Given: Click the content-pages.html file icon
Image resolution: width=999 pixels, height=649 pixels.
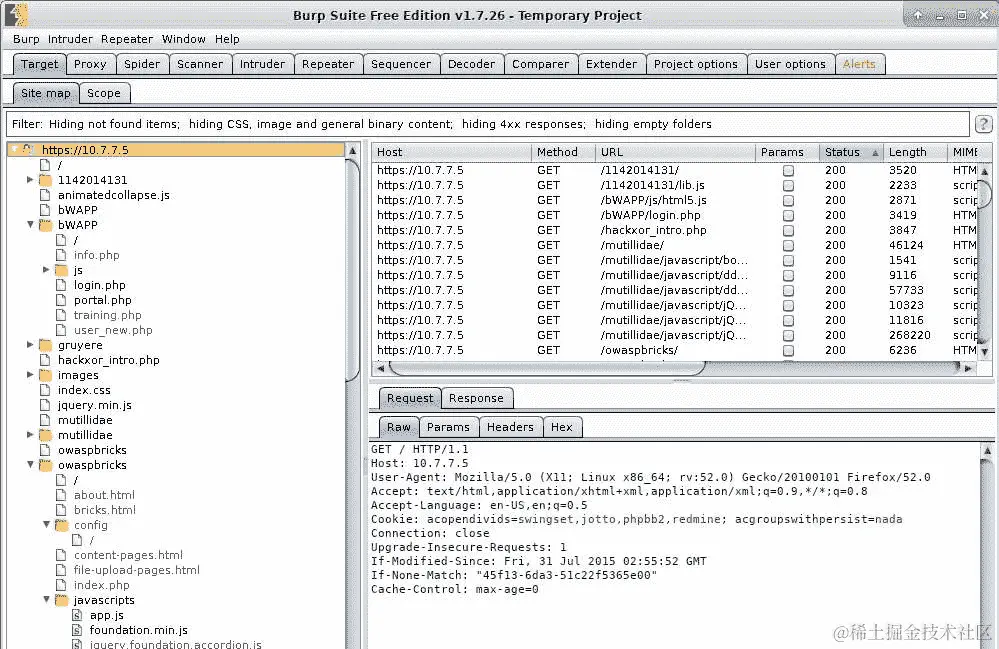Looking at the screenshot, I should coord(61,555).
